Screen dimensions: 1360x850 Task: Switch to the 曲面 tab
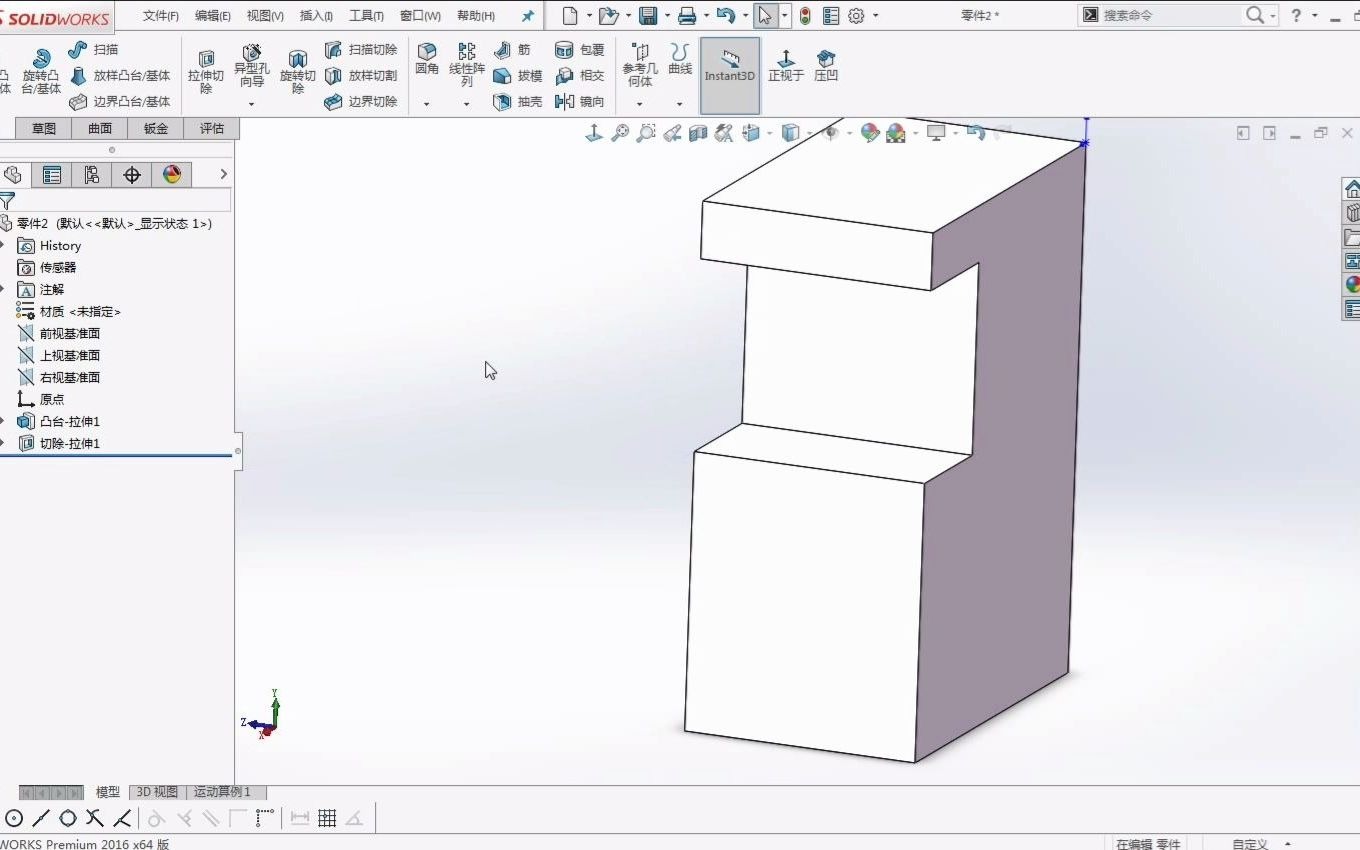(100, 128)
